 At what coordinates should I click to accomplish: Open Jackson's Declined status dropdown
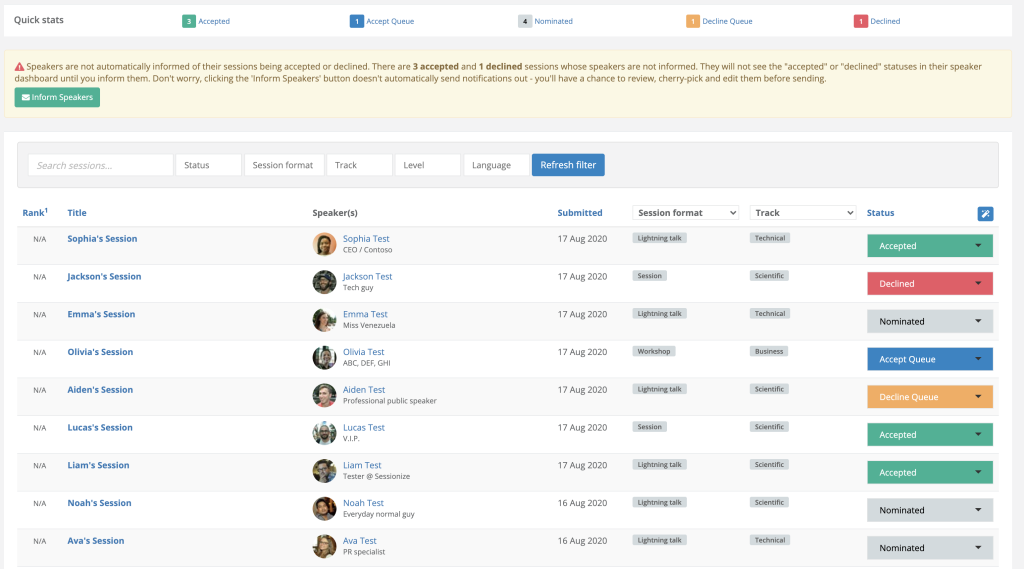pyautogui.click(x=929, y=284)
